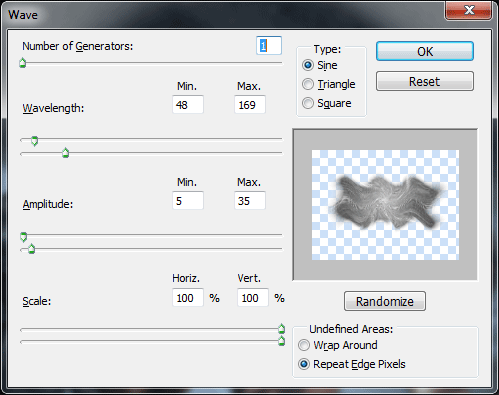This screenshot has width=499, height=395.
Task: Click the Number of Generators label
Action: [x=77, y=46]
